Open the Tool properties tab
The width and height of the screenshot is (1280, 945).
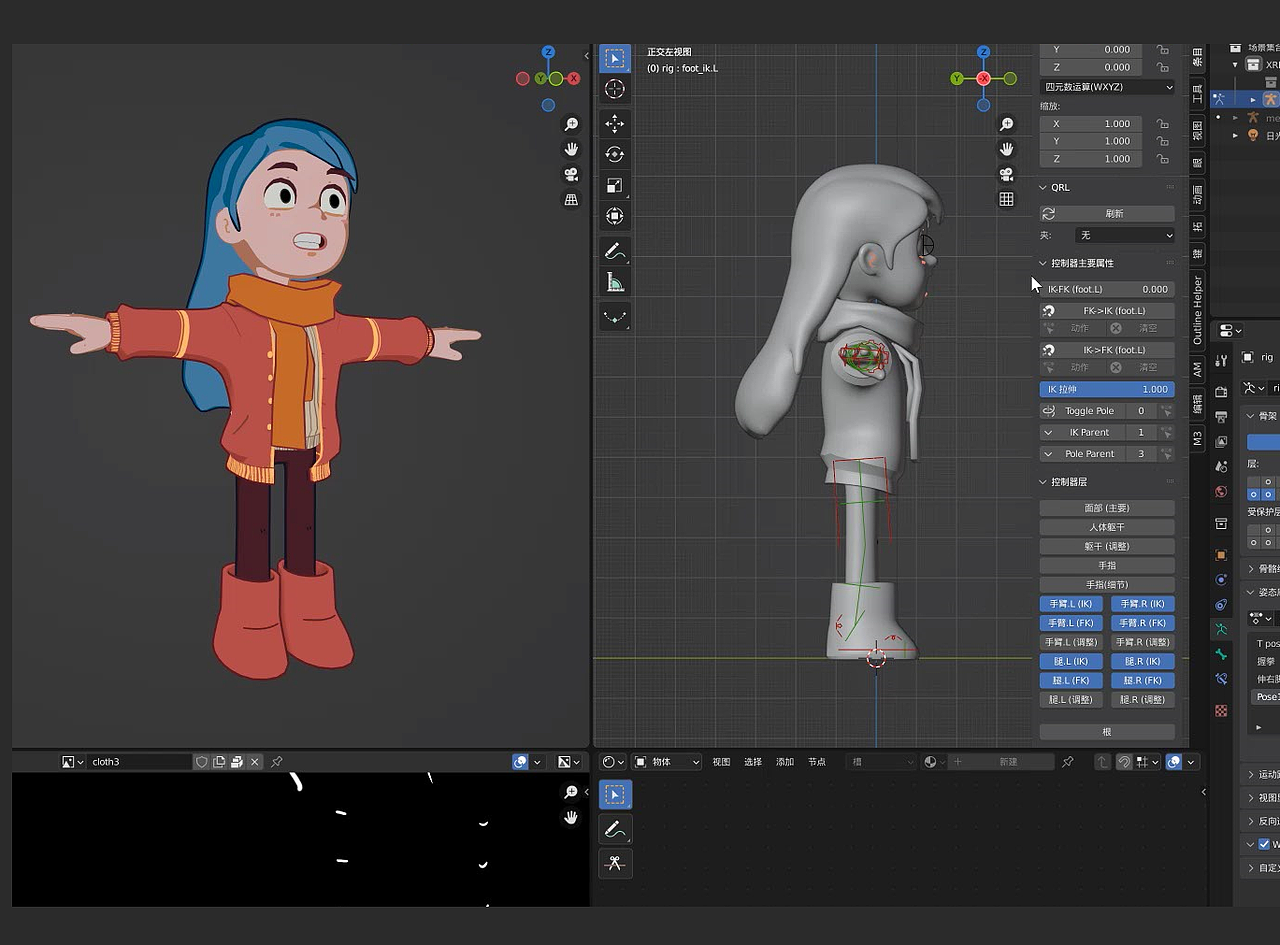pos(1221,361)
